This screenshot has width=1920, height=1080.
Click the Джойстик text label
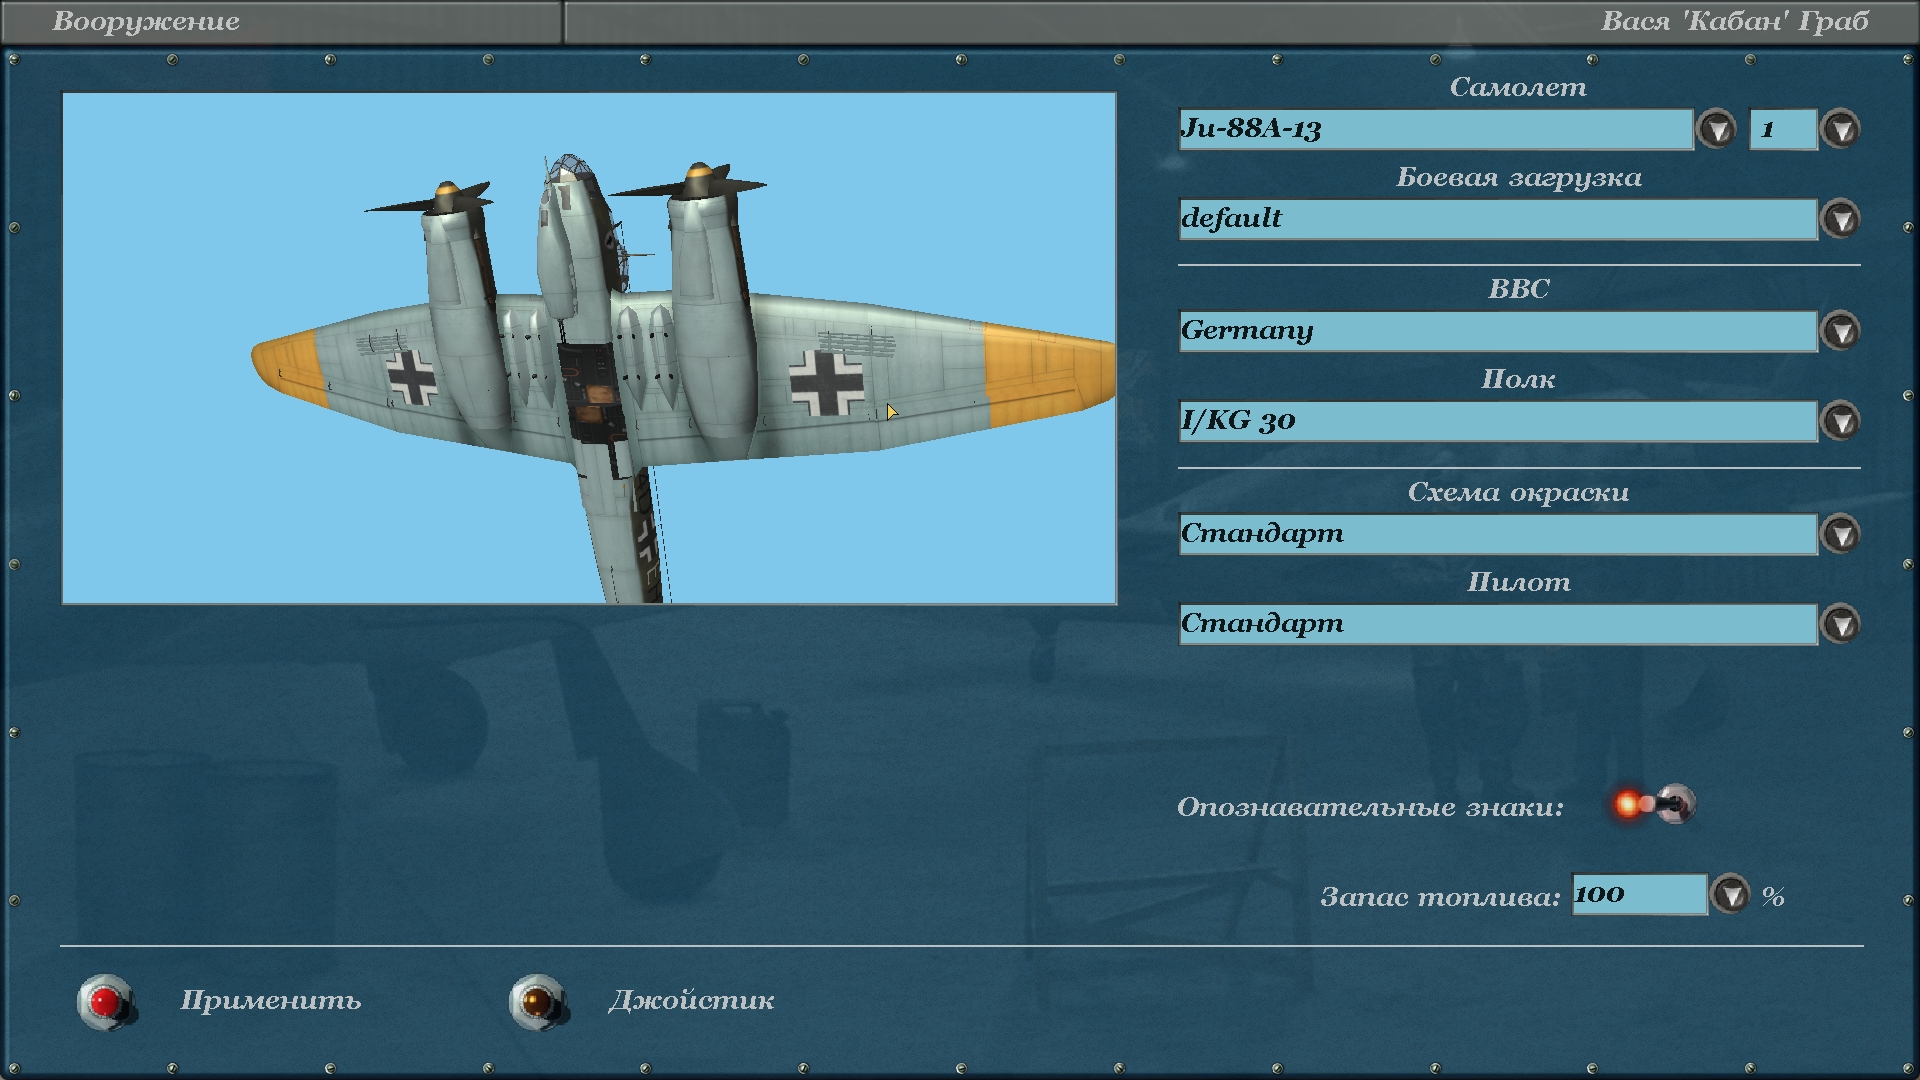click(691, 1001)
